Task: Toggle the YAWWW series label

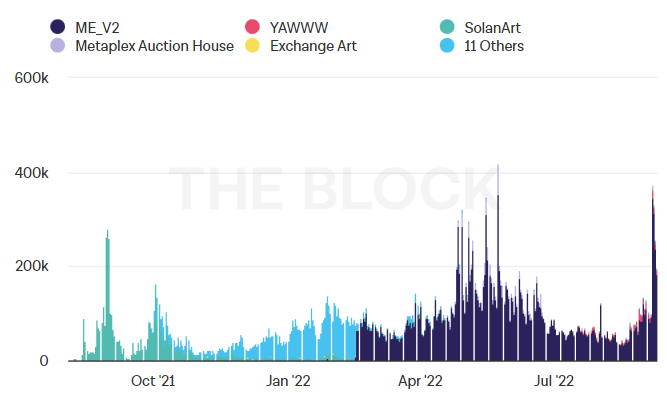Action: [x=299, y=28]
